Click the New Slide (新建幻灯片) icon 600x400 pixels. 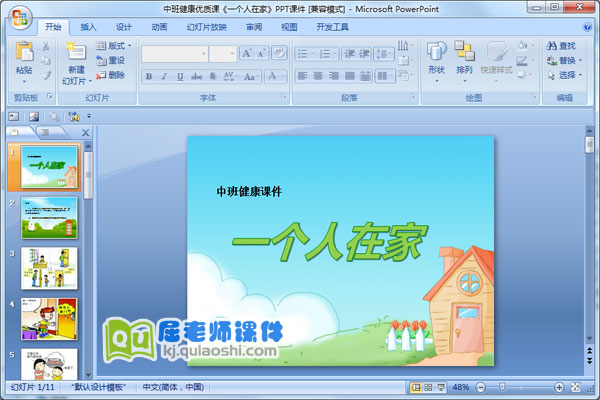pyautogui.click(x=76, y=52)
